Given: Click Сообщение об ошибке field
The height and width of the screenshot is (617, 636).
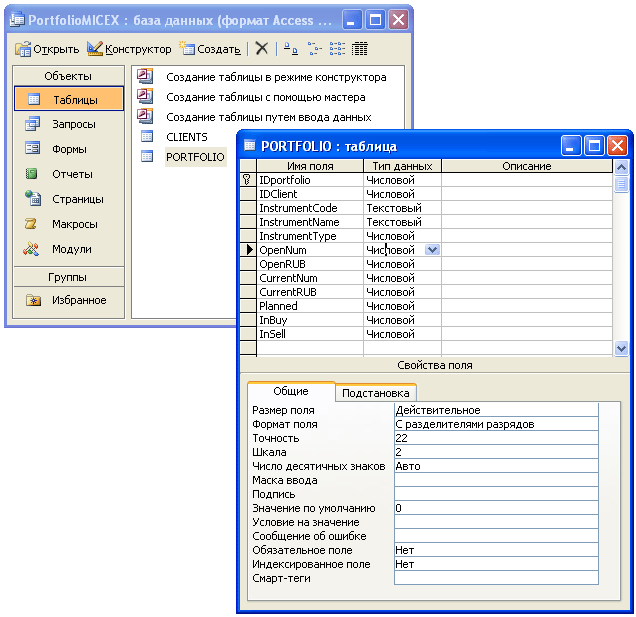Looking at the screenshot, I should pyautogui.click(x=496, y=536).
